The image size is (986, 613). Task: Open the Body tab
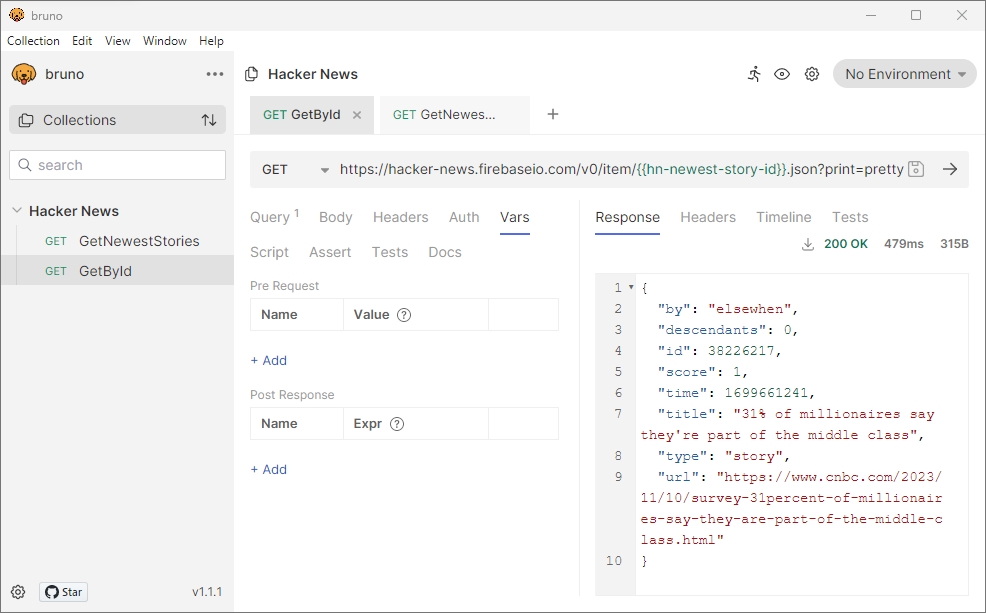coord(335,217)
